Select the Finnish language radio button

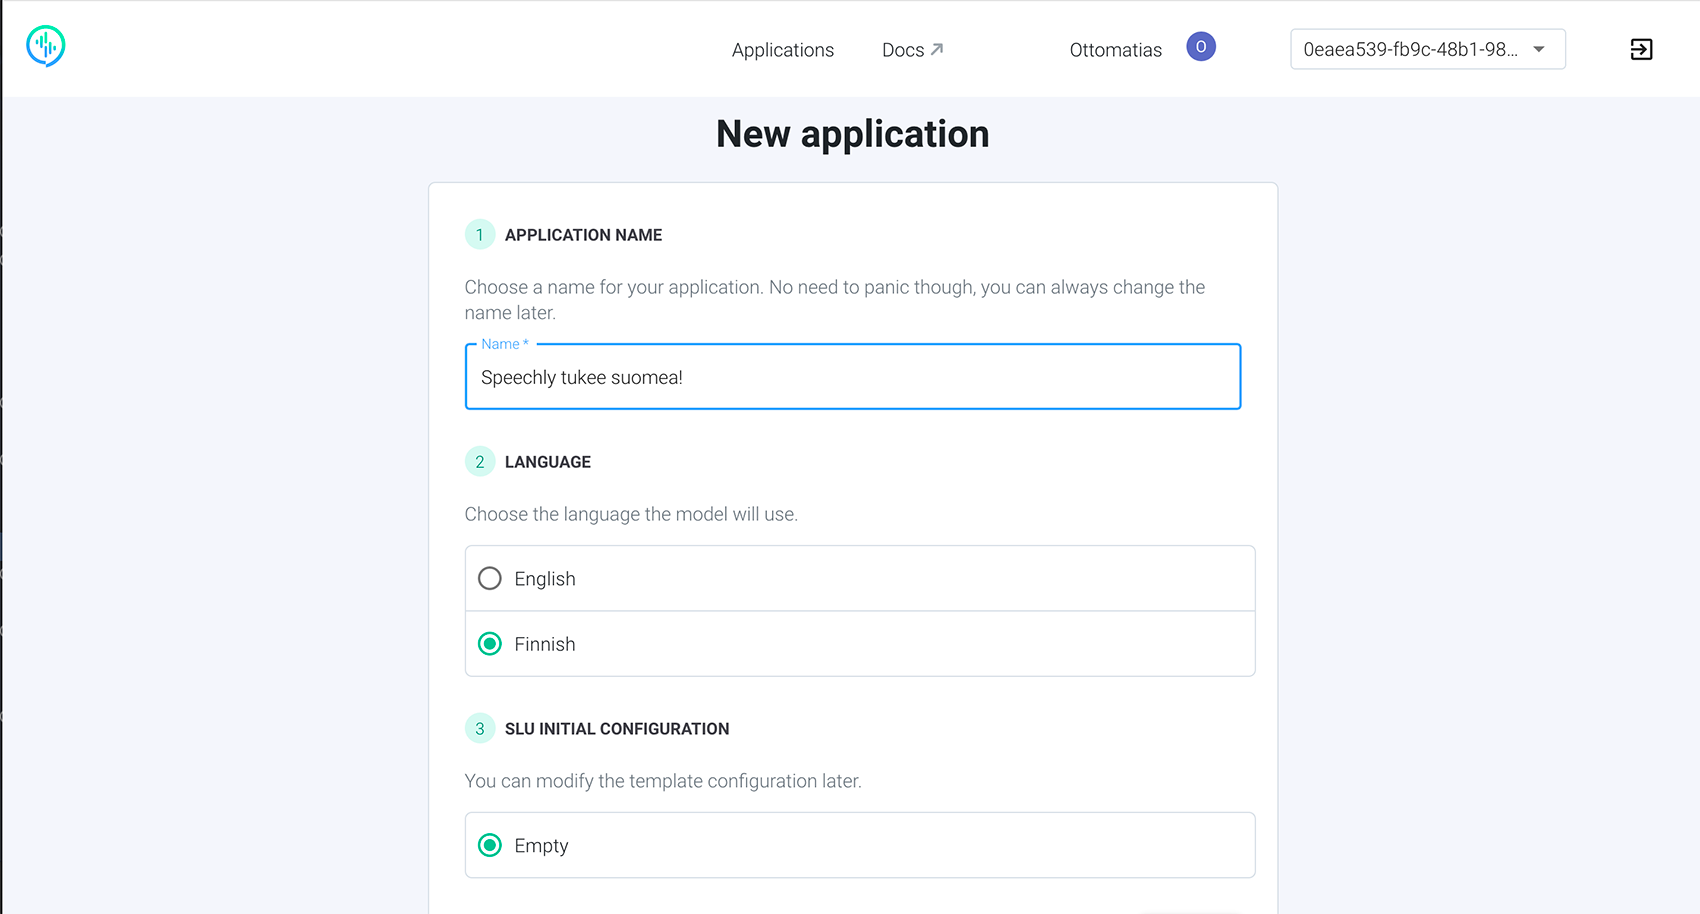point(490,644)
